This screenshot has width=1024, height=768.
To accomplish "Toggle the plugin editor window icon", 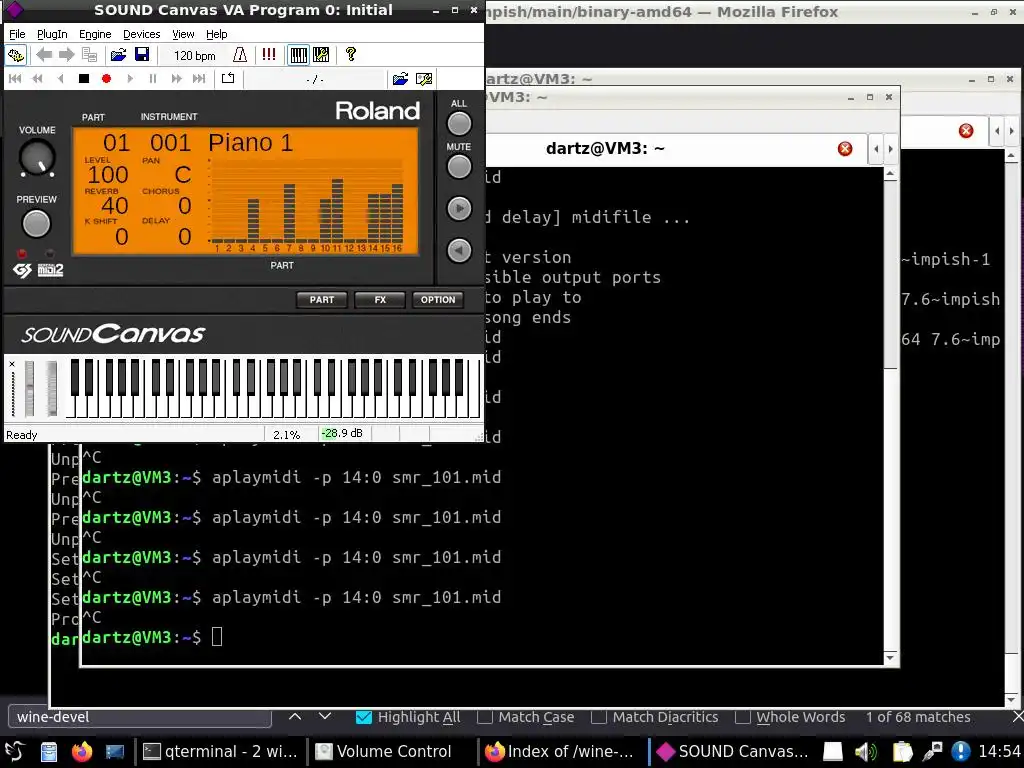I will (x=16, y=56).
